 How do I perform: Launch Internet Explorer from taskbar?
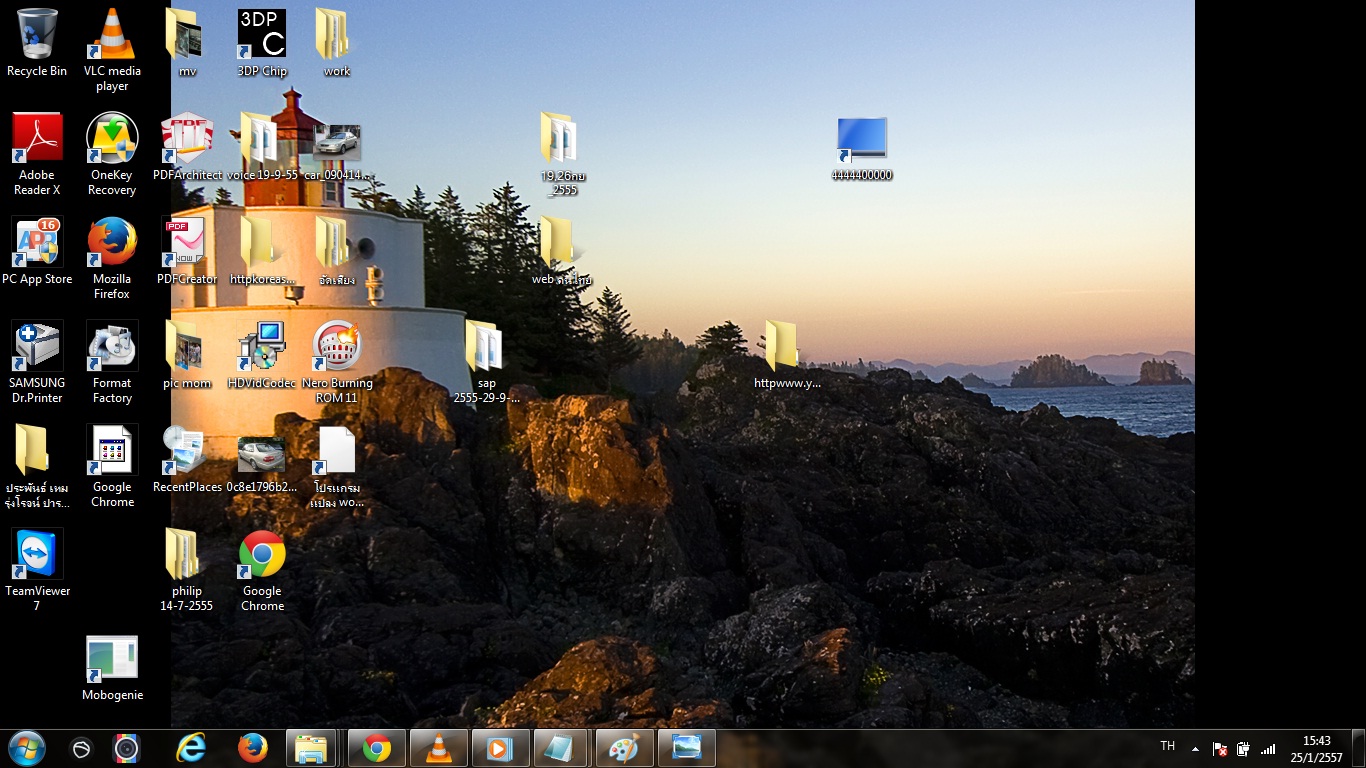(190, 748)
